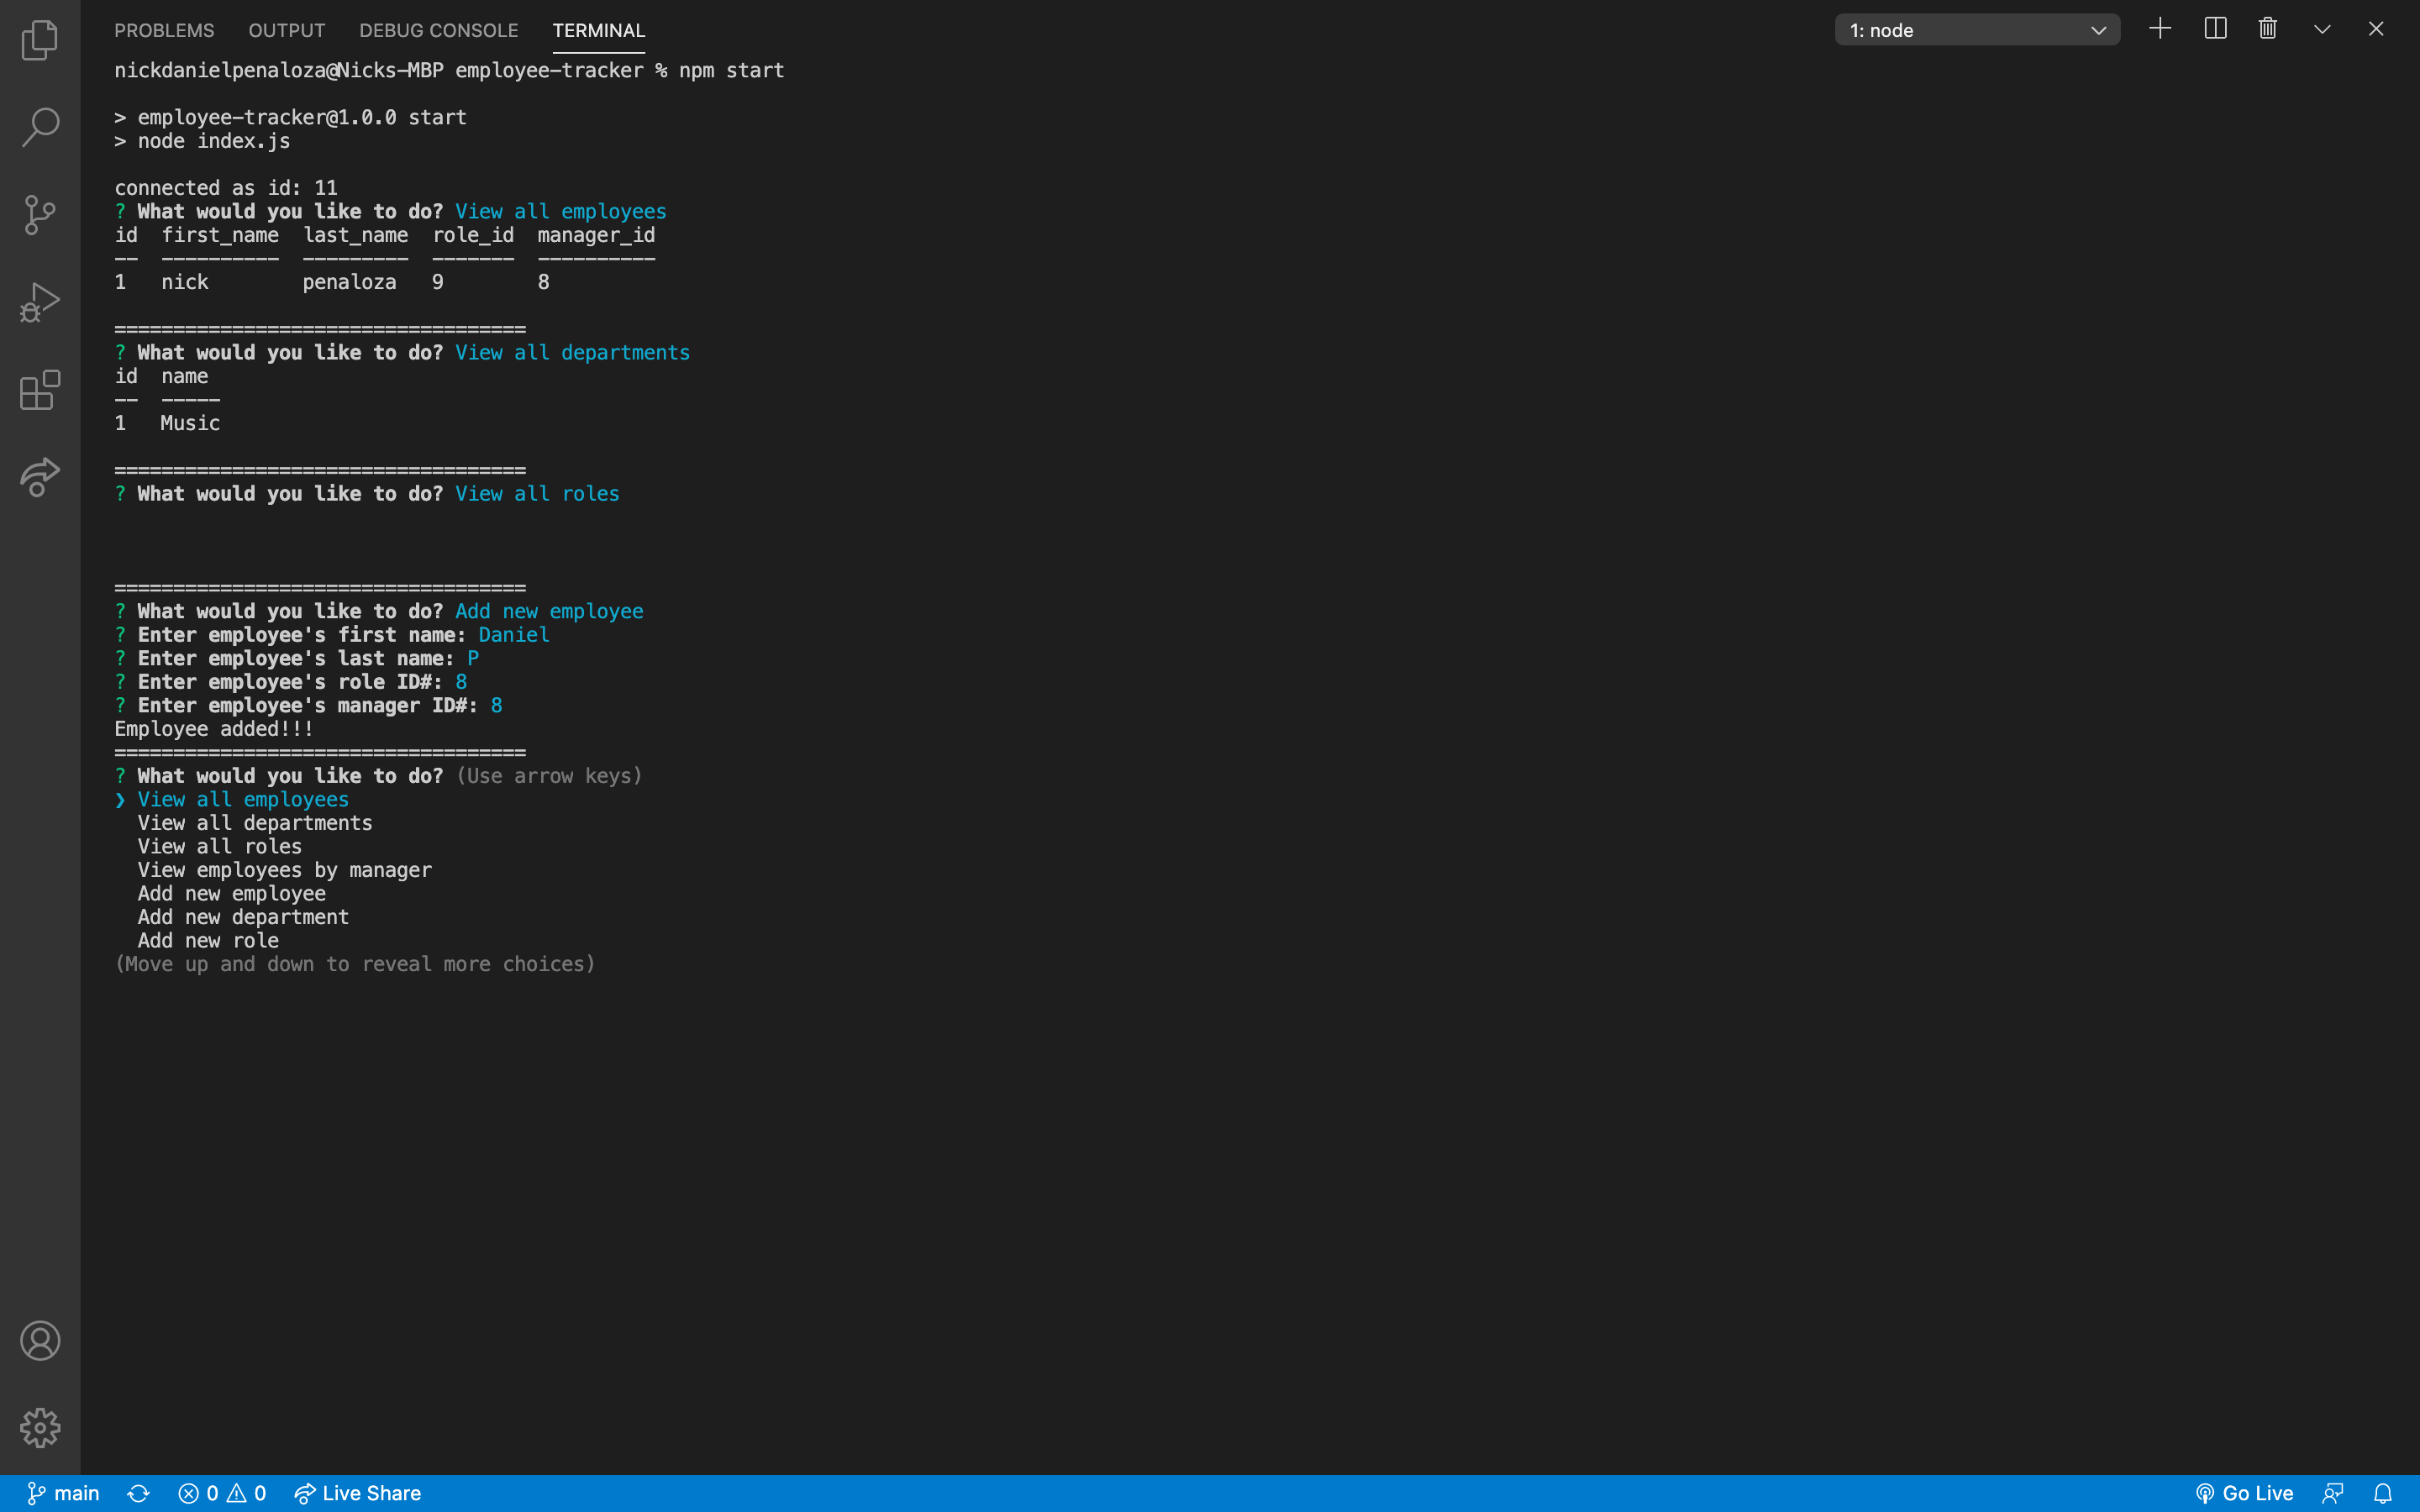
Task: Select 'Add new role' option
Action: coord(208,940)
